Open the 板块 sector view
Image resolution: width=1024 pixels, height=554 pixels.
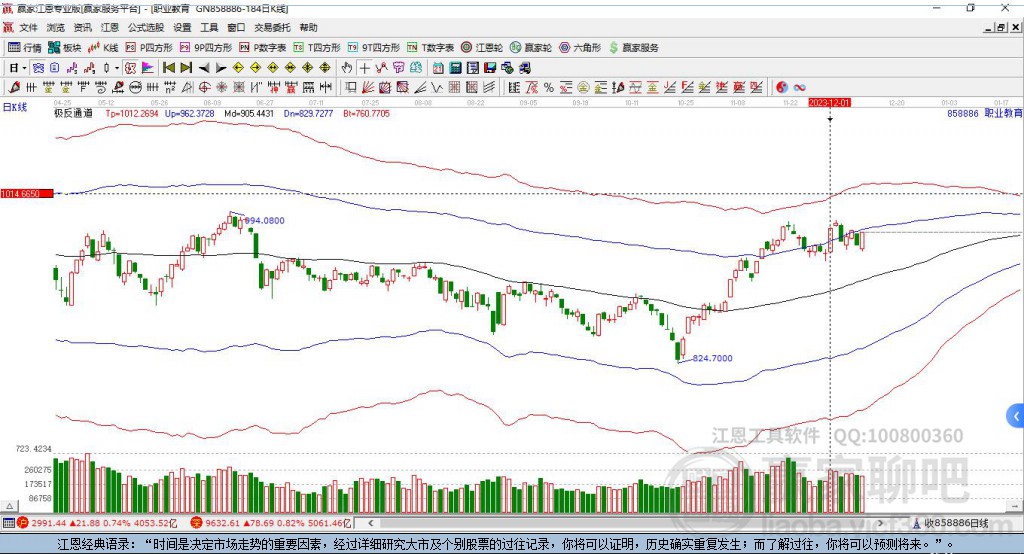65,48
